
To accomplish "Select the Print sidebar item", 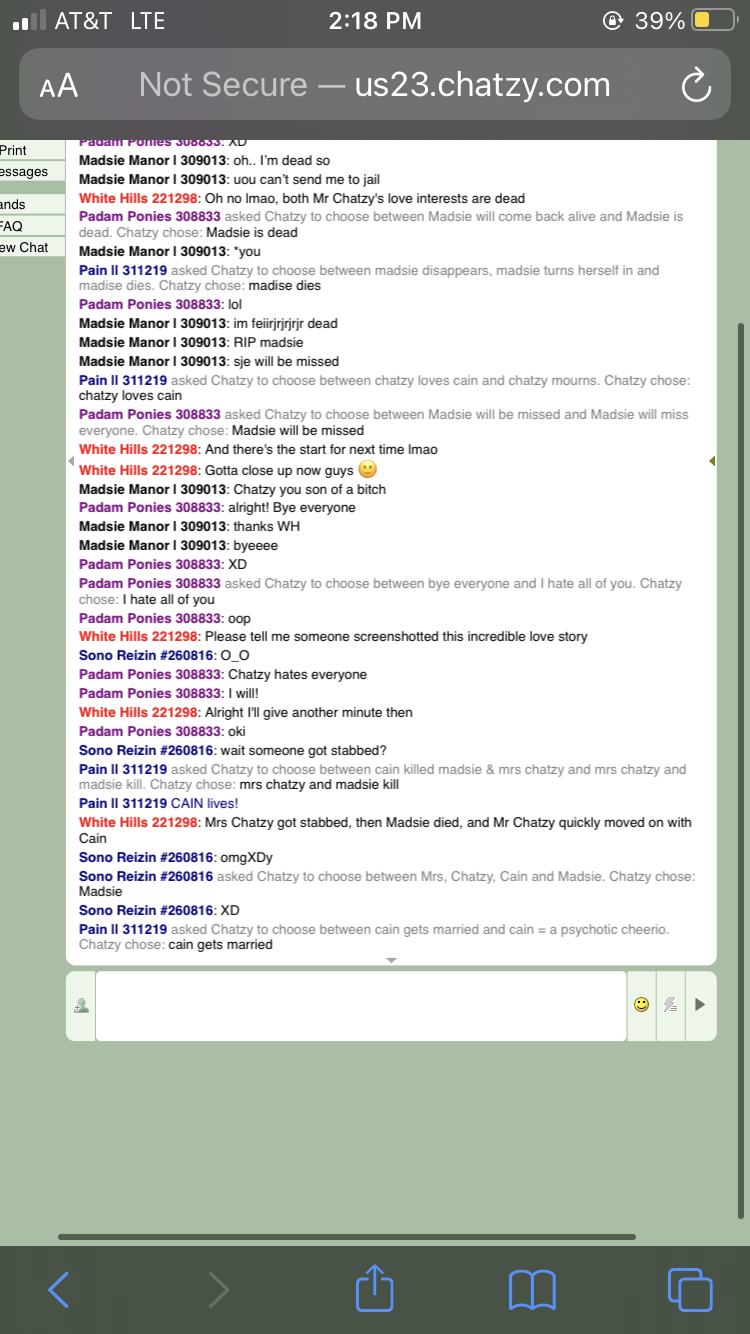I will (x=14, y=150).
